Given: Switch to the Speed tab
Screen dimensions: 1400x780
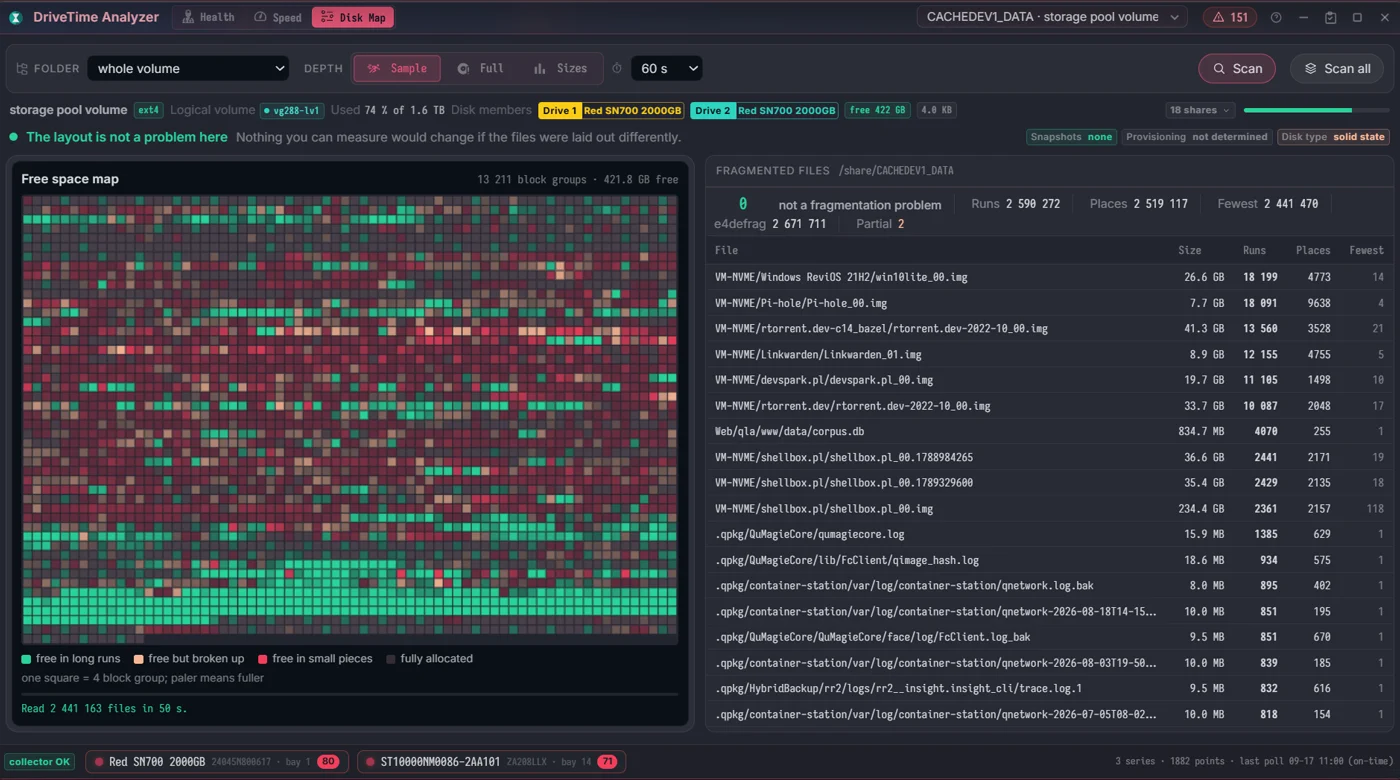Looking at the screenshot, I should (x=277, y=17).
